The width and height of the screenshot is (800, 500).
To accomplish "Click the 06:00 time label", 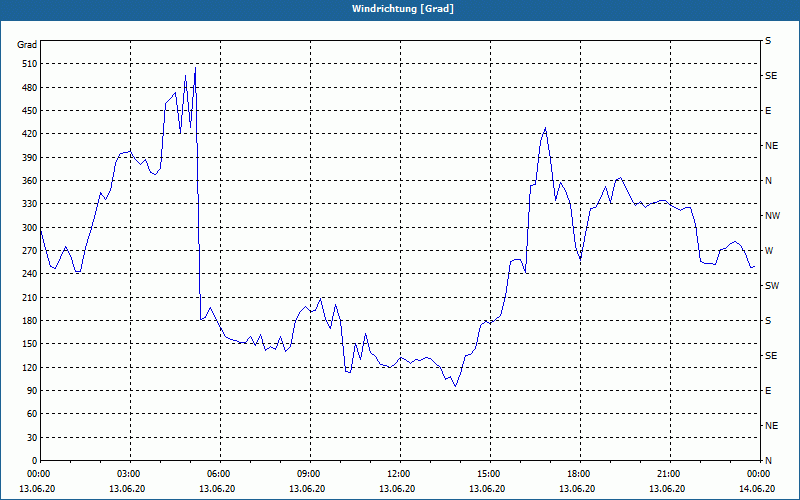I will (220, 474).
